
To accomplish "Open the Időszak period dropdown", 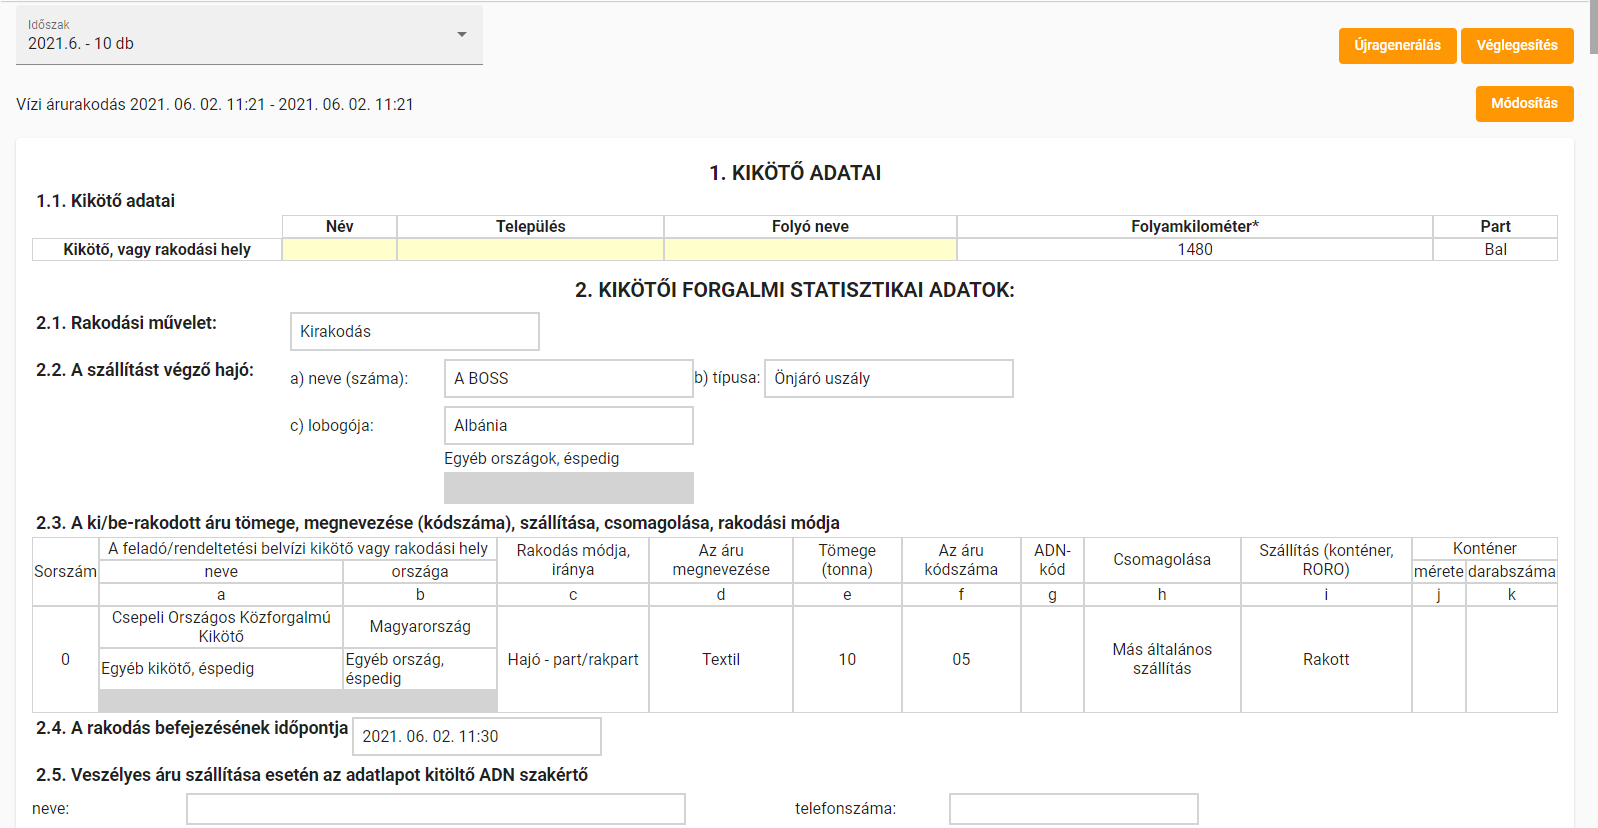I will pyautogui.click(x=240, y=36).
